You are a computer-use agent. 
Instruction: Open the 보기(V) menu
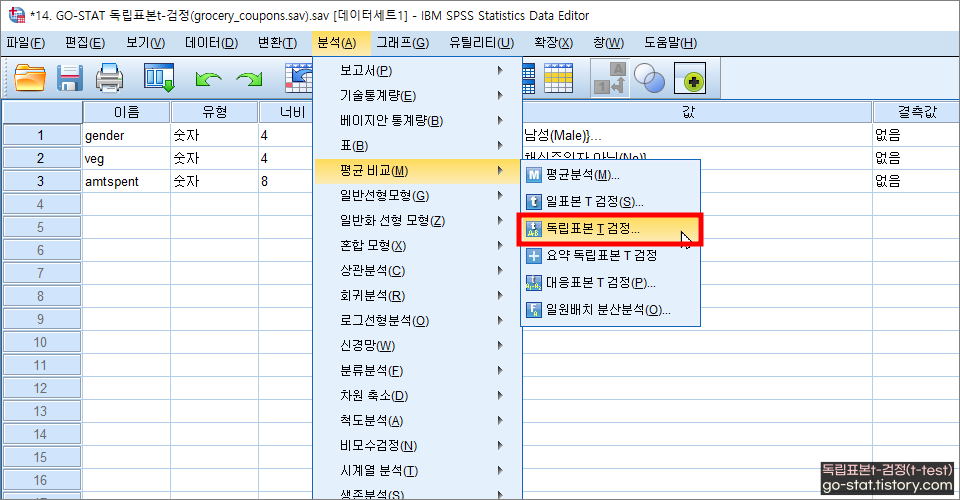(x=146, y=43)
